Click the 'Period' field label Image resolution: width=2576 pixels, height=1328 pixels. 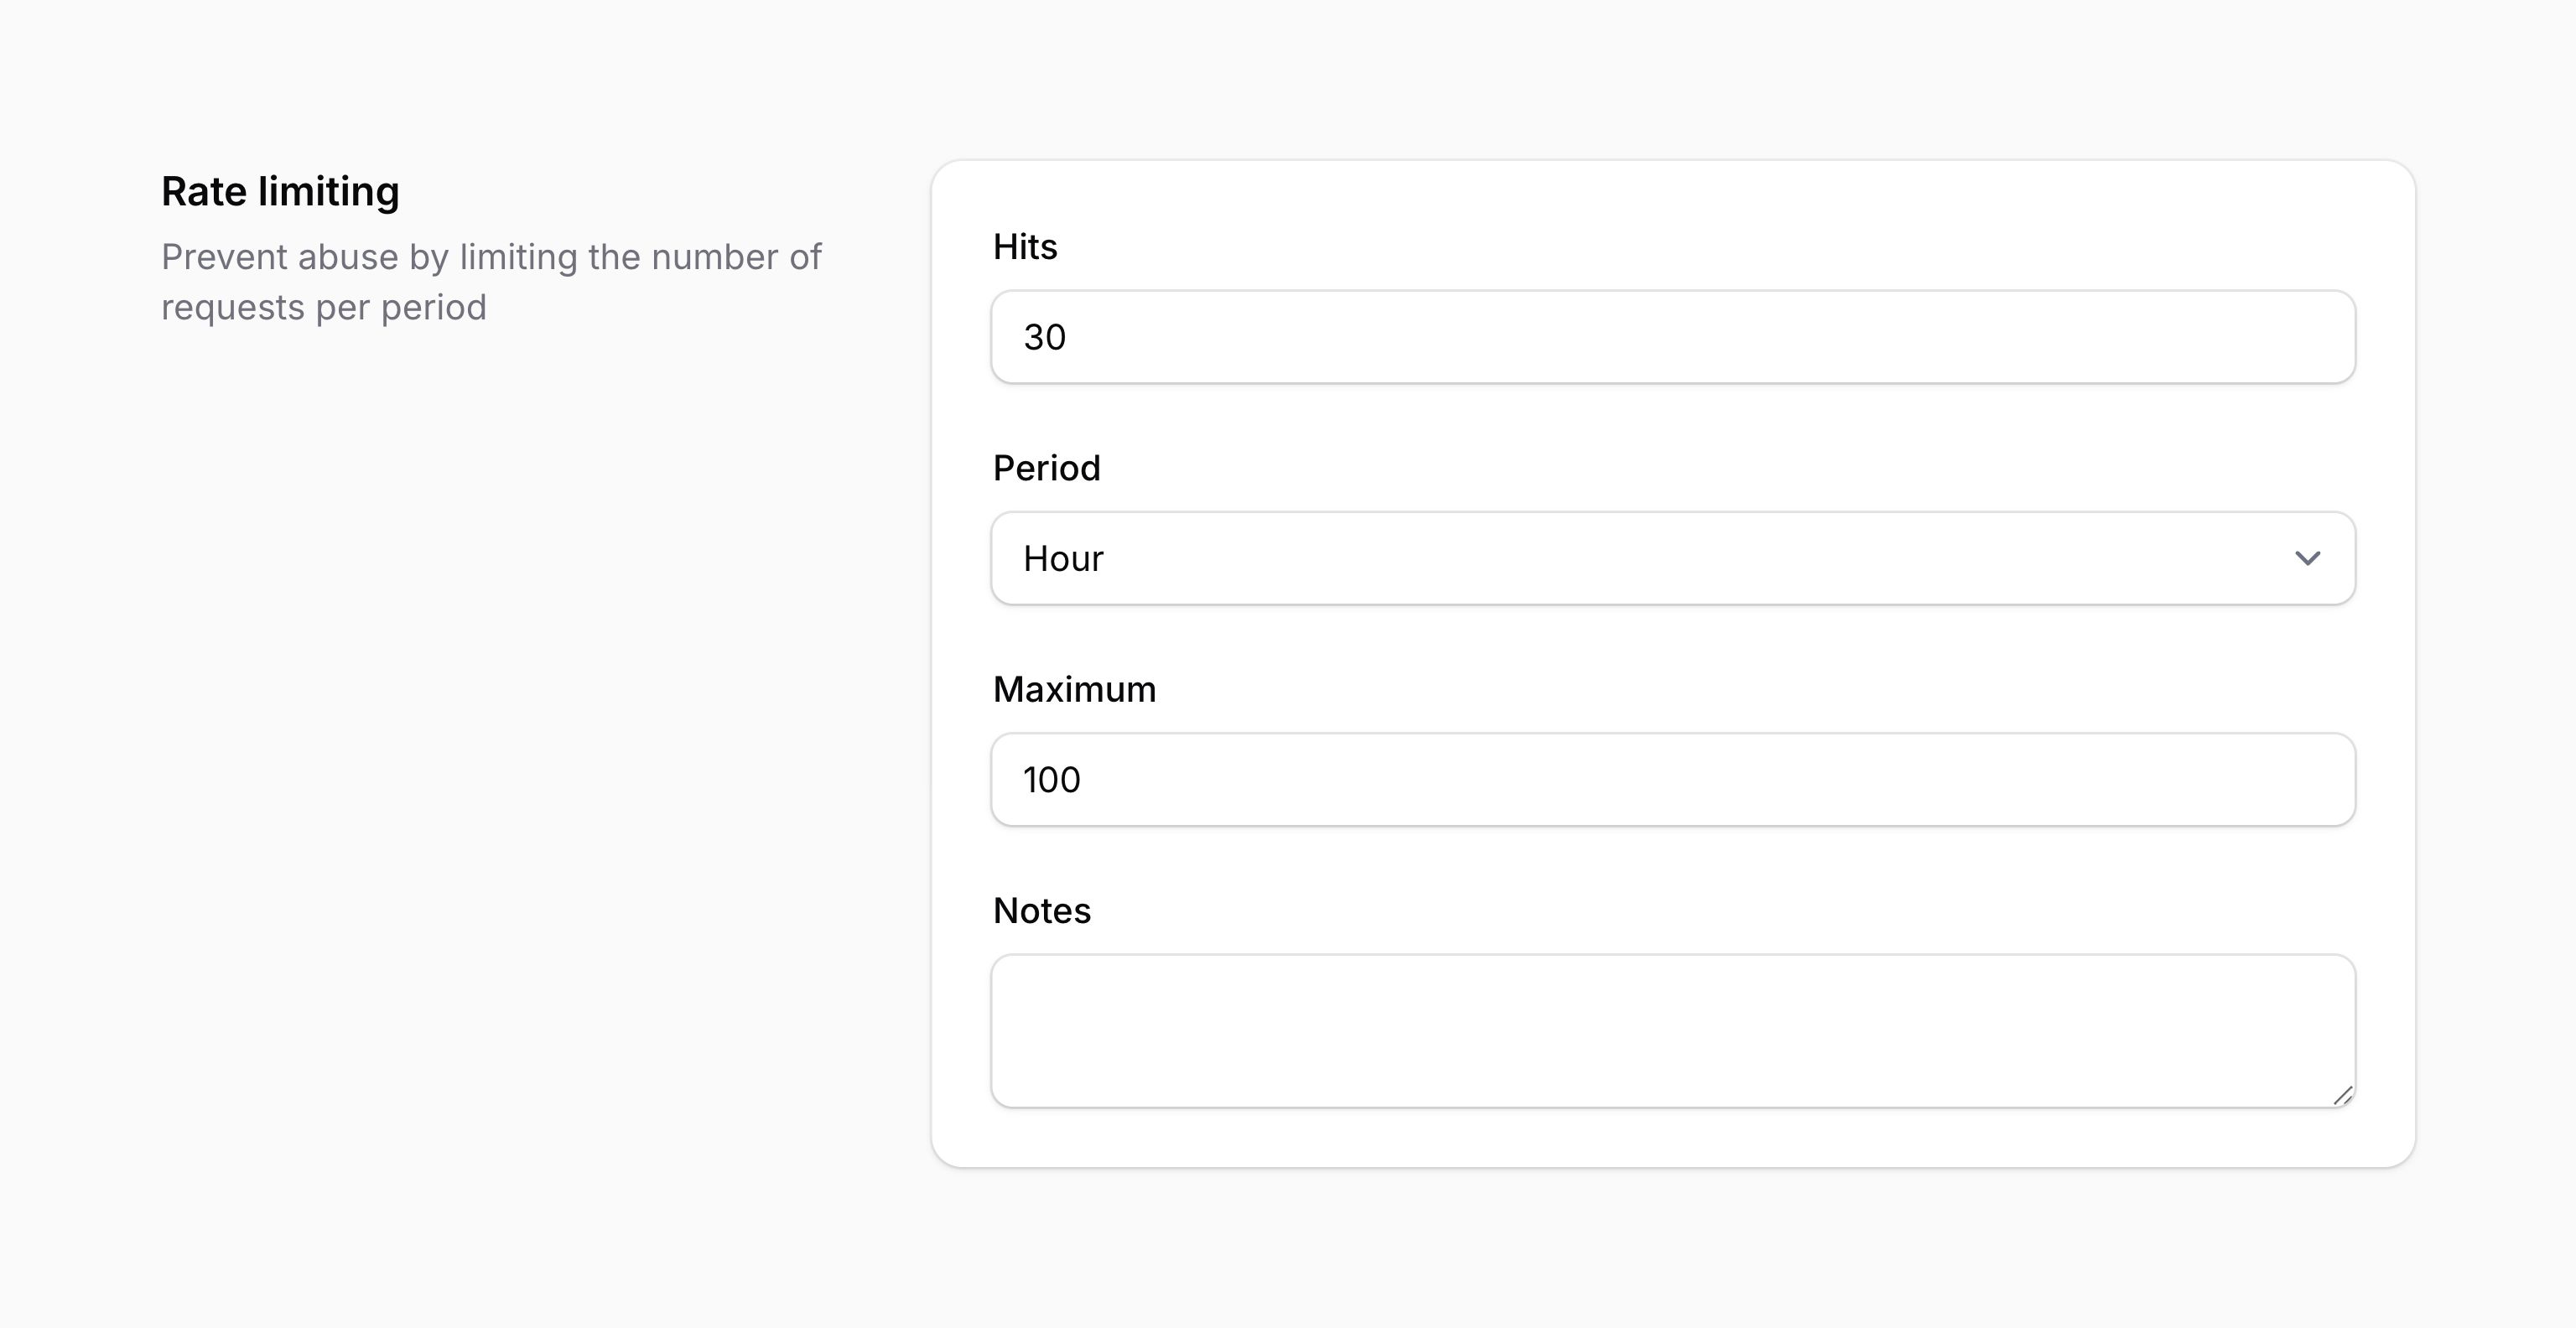[1046, 468]
